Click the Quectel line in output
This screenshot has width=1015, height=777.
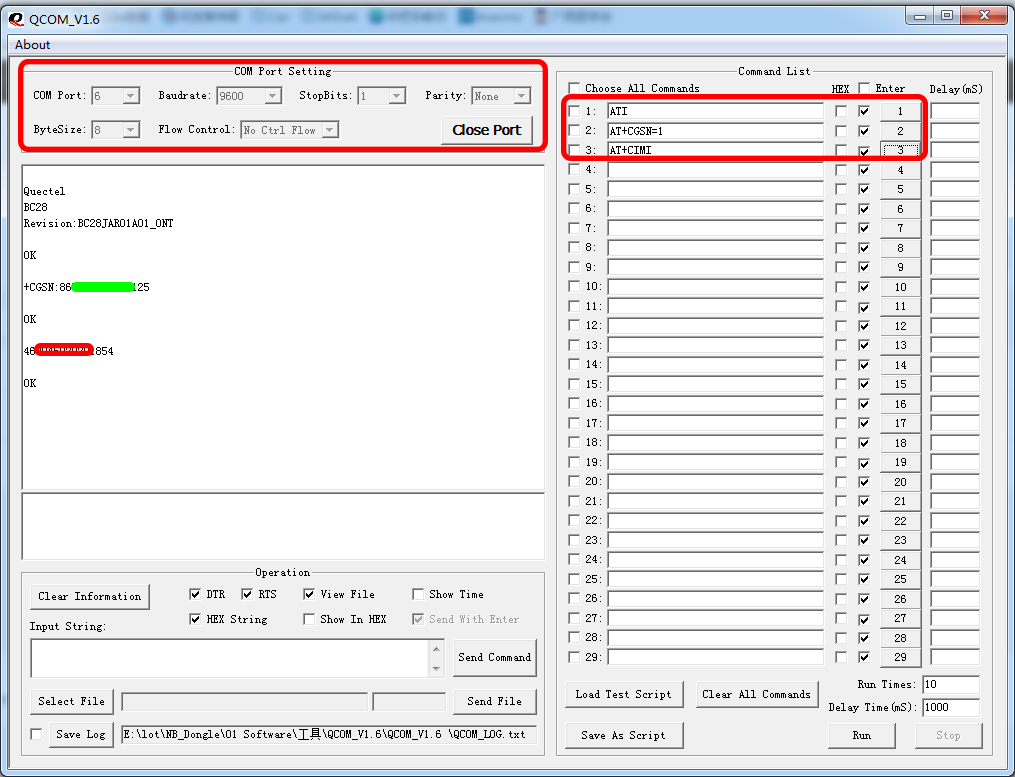pyautogui.click(x=44, y=192)
